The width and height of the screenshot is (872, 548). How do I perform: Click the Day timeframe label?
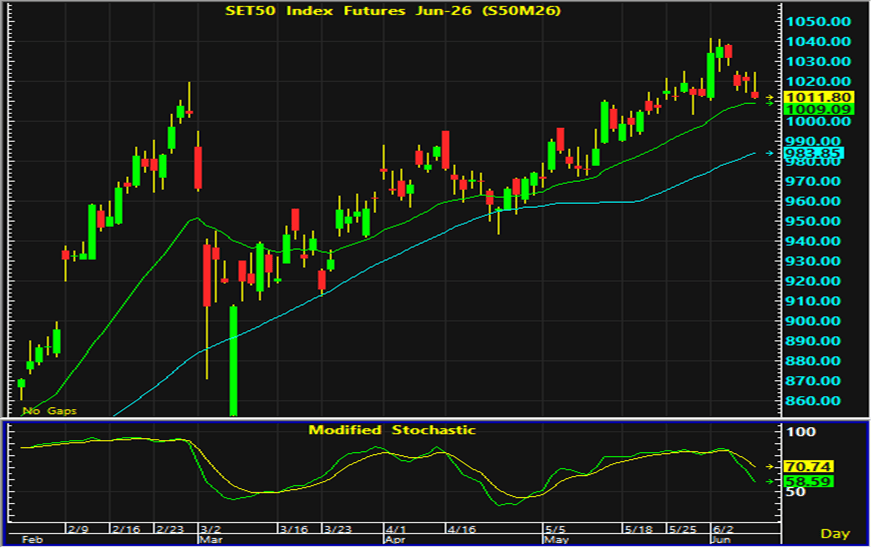point(835,534)
